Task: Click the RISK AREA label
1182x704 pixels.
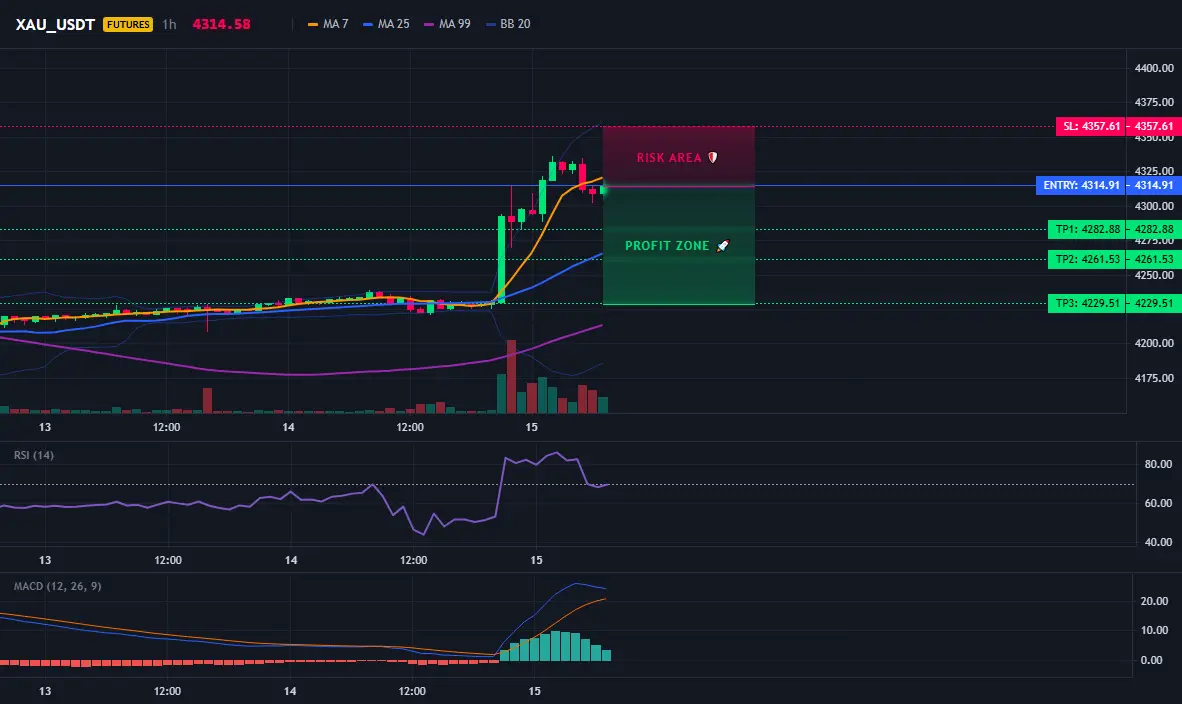Action: point(669,158)
